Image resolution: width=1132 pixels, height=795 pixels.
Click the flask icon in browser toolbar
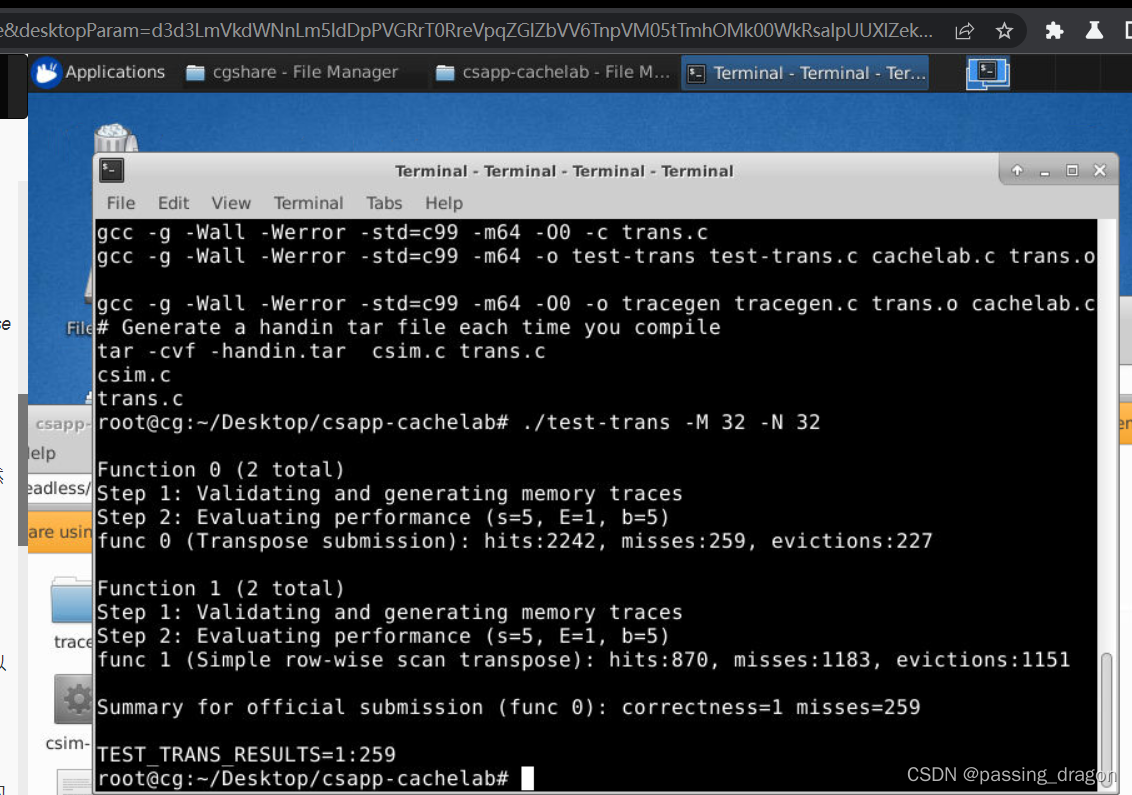[1094, 30]
